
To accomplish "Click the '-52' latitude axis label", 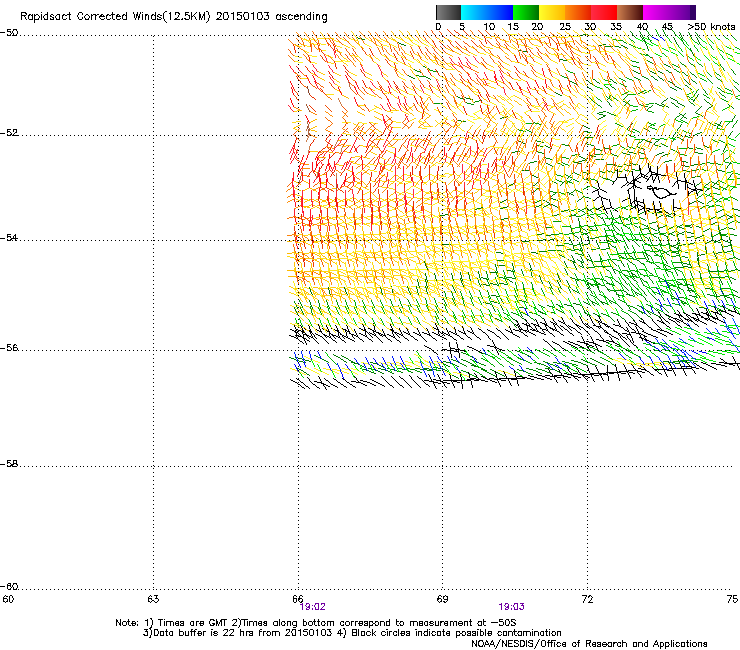I will (x=9, y=133).
